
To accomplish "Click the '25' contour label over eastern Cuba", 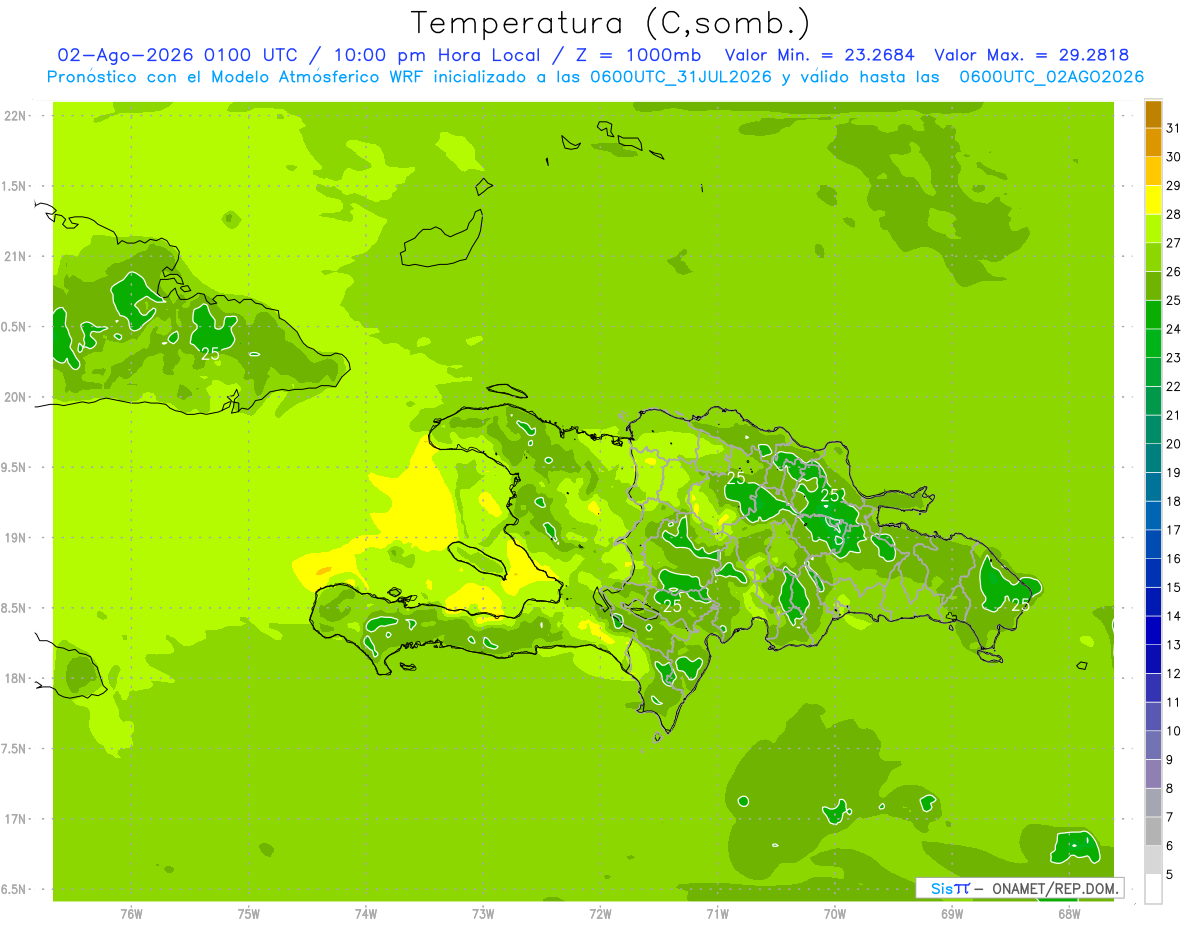I will (x=210, y=354).
